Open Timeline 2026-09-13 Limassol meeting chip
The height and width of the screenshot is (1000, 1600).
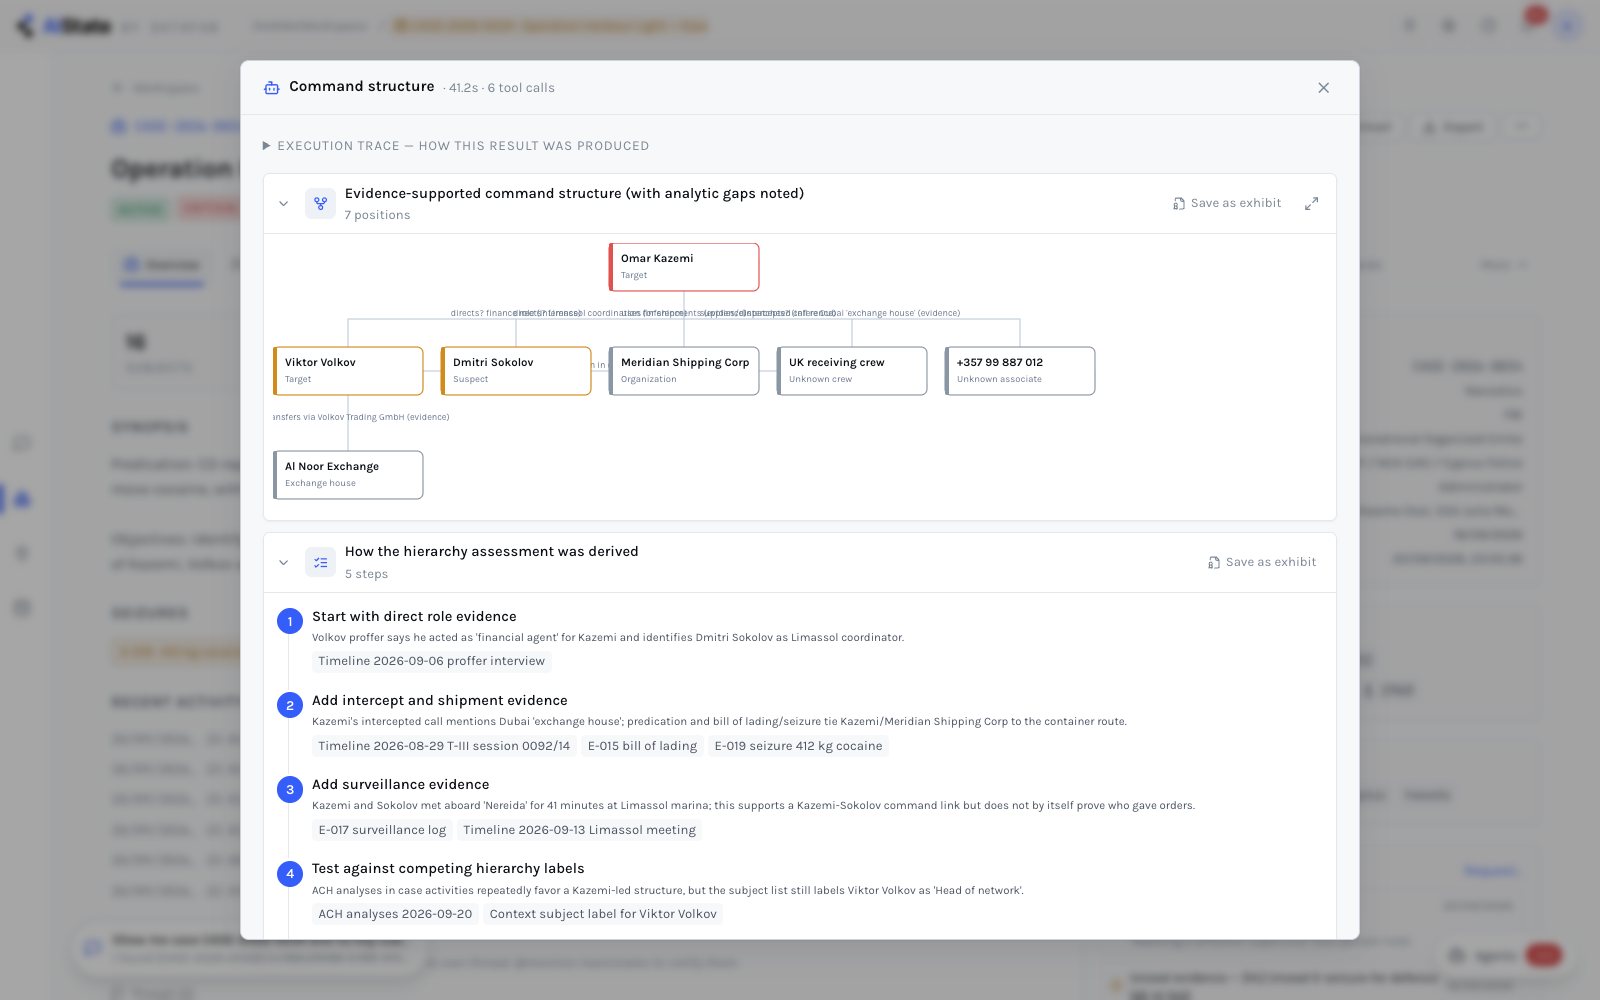[x=579, y=830]
